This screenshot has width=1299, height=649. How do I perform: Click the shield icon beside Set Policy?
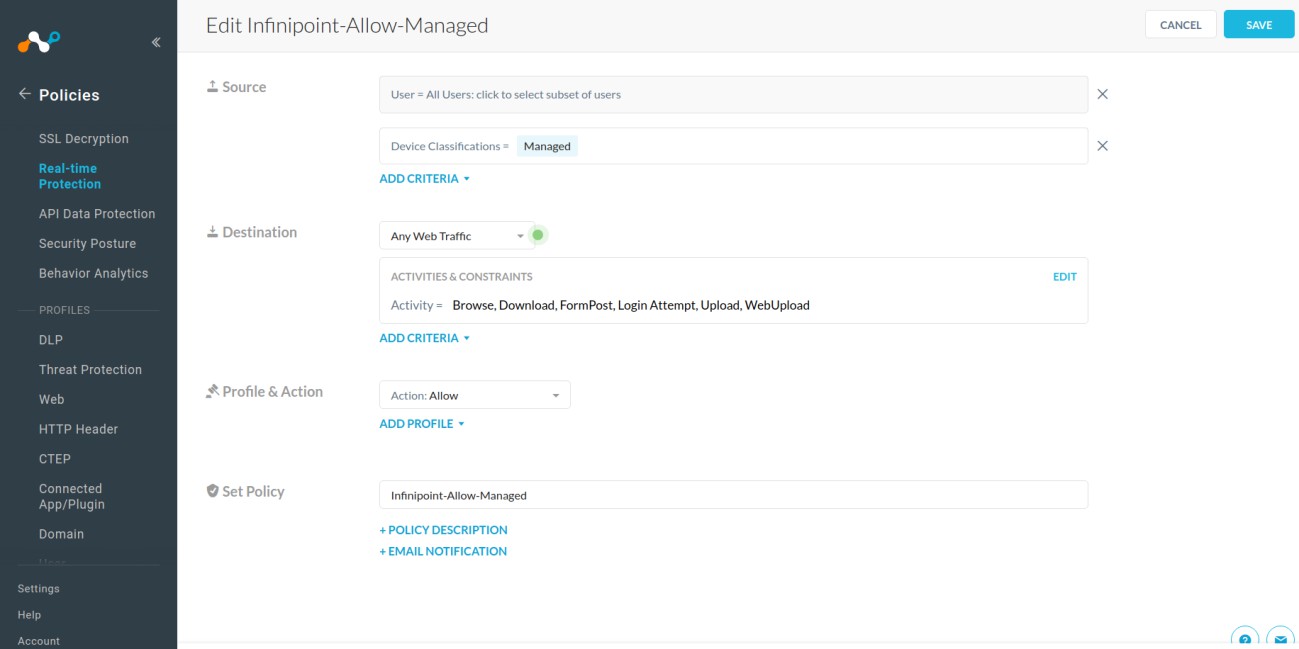tap(213, 489)
